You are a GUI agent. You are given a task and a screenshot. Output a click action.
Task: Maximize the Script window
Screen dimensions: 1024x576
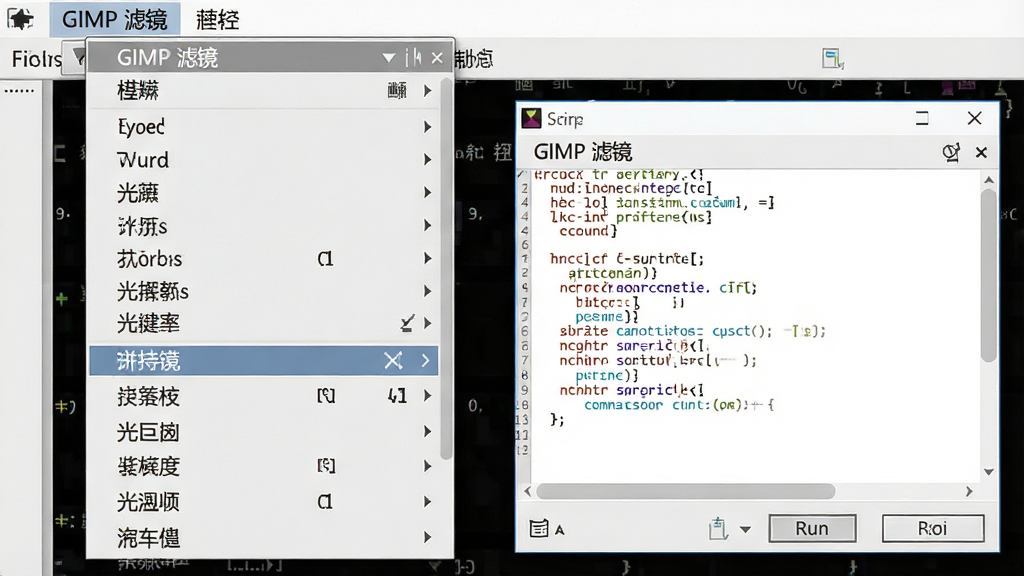922,118
